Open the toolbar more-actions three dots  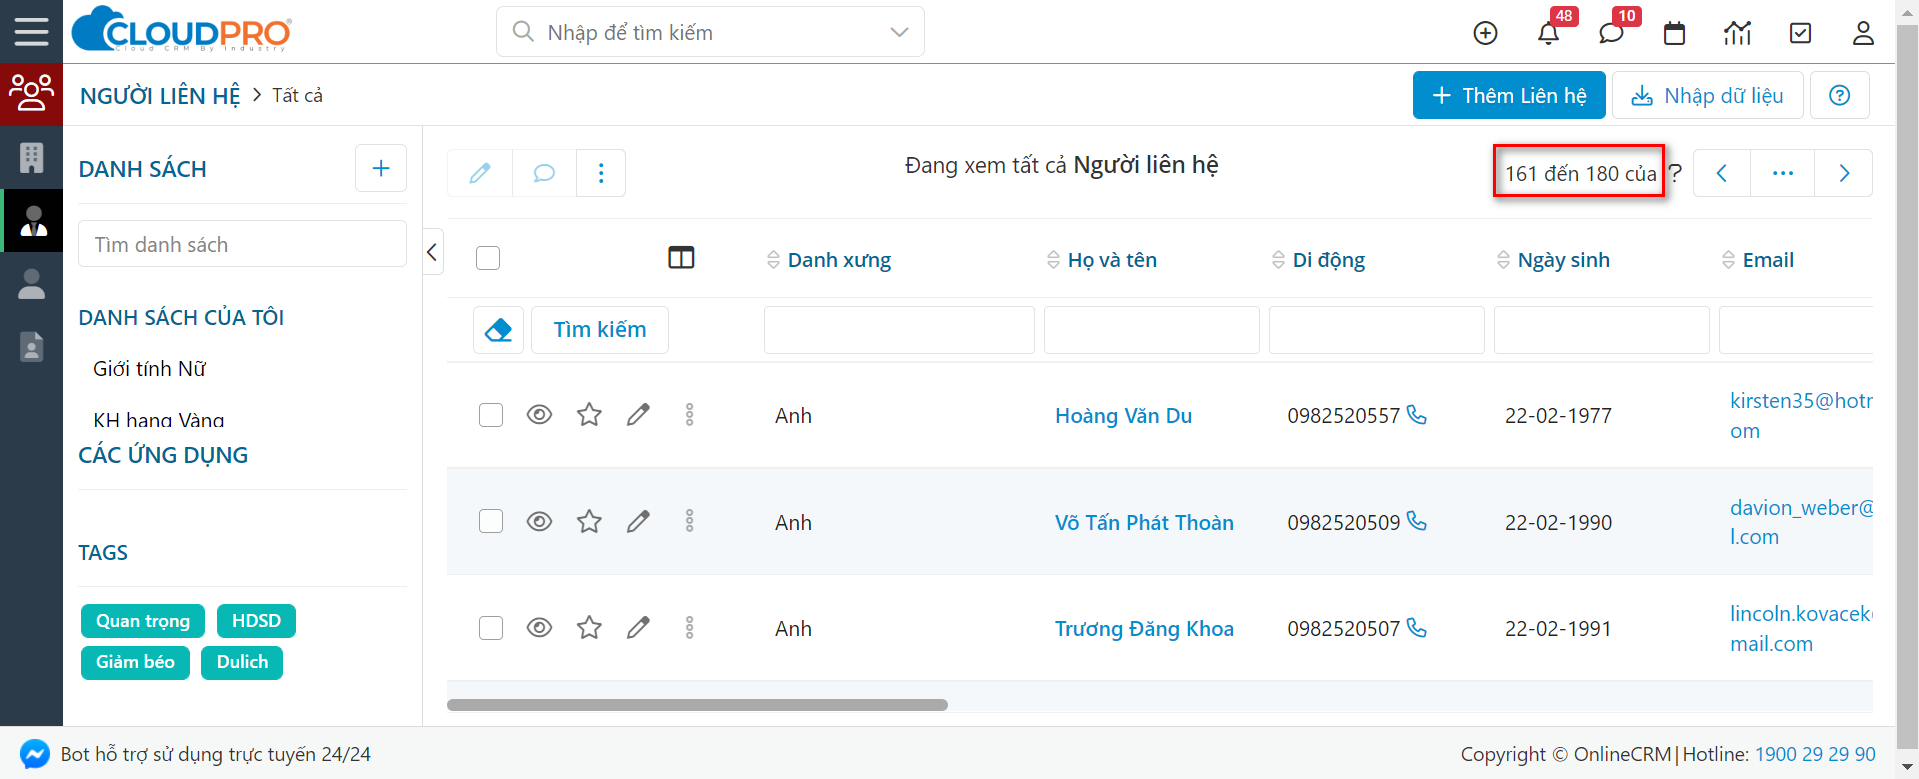pyautogui.click(x=601, y=173)
